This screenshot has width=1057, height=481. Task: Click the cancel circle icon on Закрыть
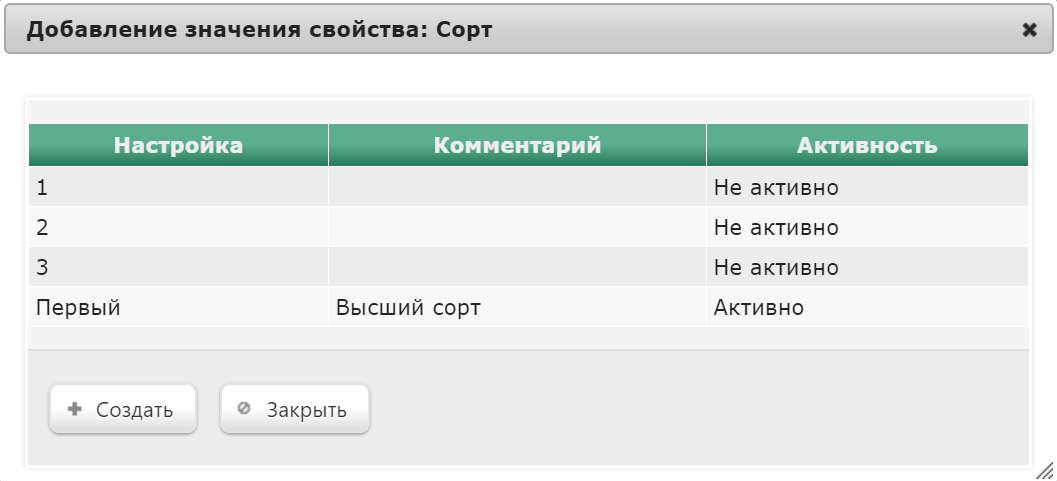245,408
